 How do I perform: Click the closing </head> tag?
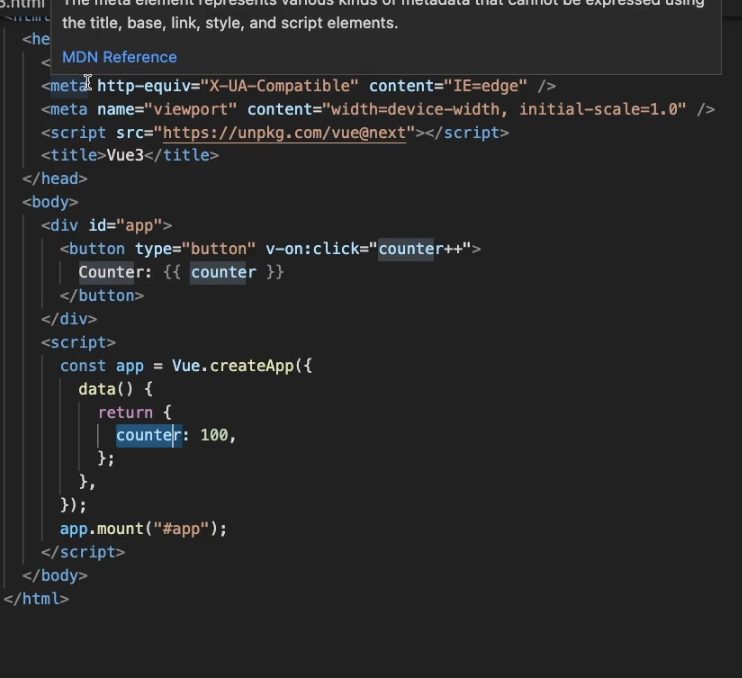pyautogui.click(x=55, y=179)
